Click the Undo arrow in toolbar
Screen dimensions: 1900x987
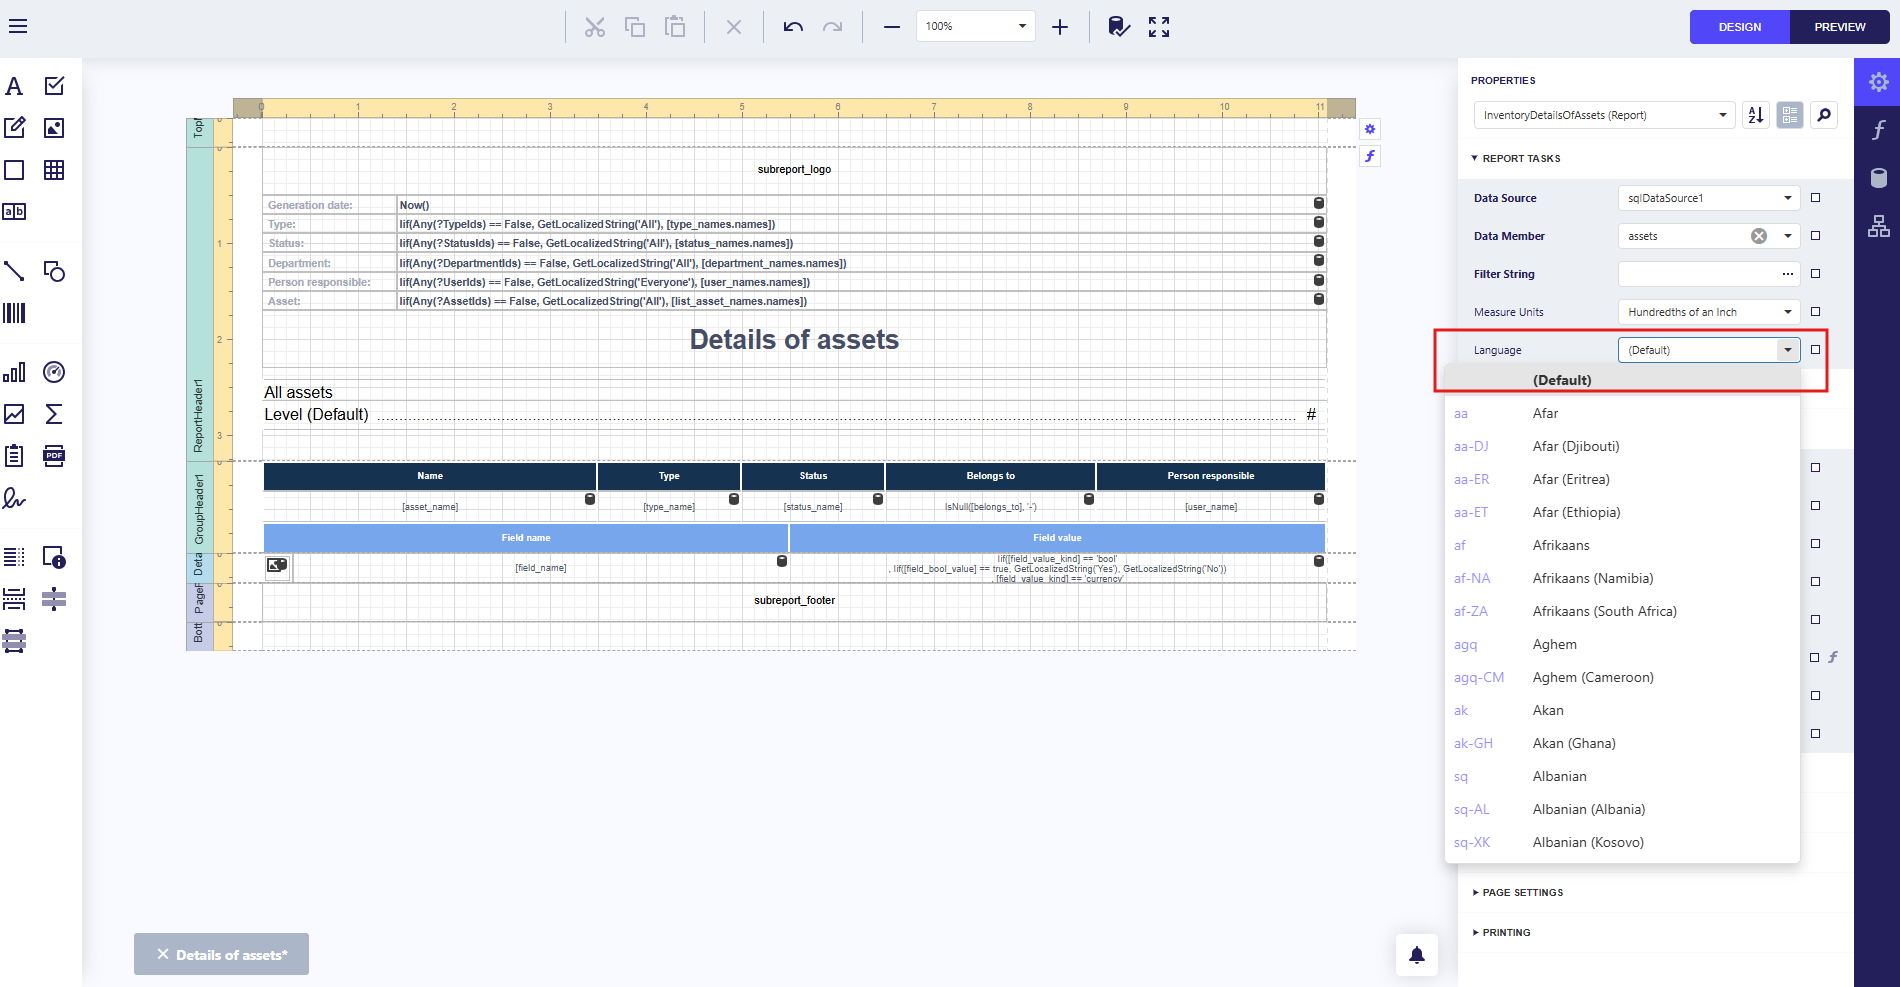(793, 27)
